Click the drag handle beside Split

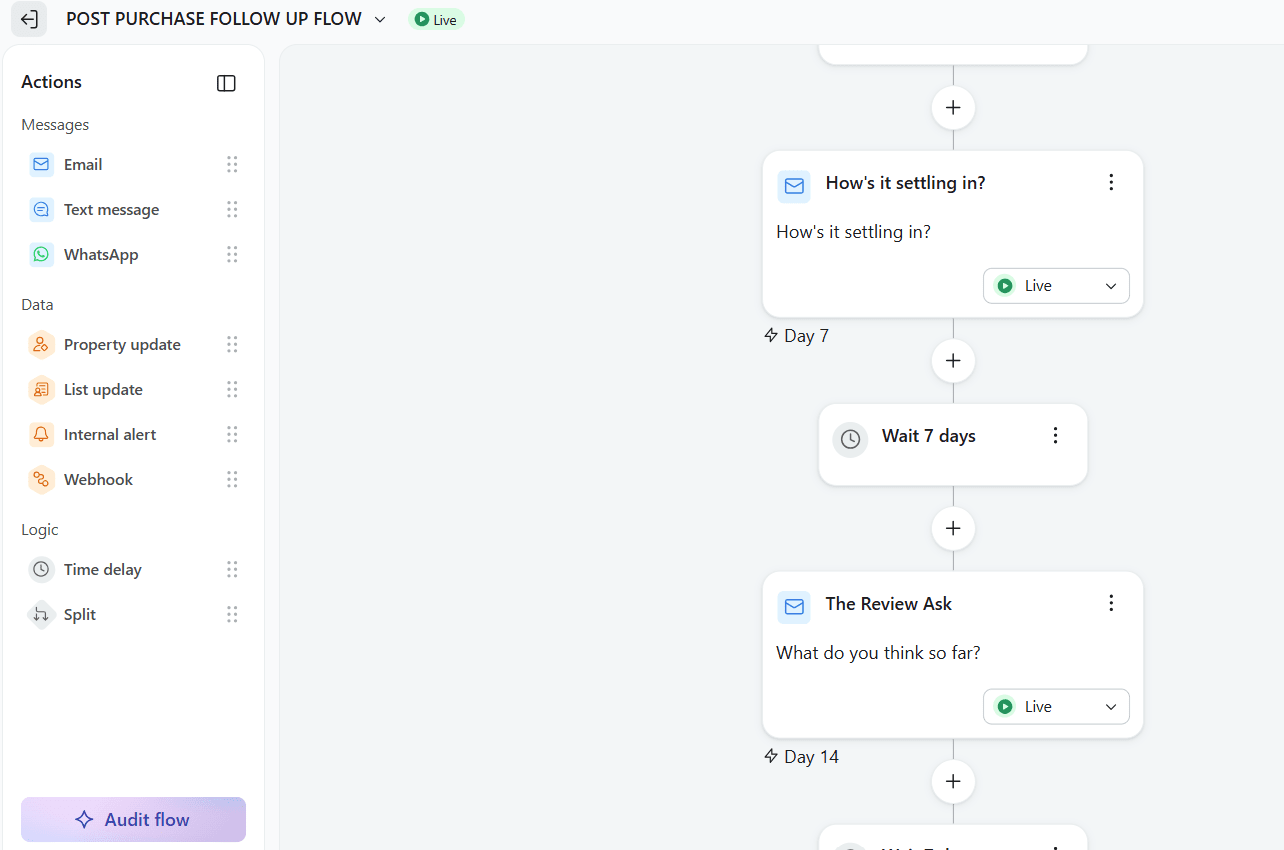(232, 614)
